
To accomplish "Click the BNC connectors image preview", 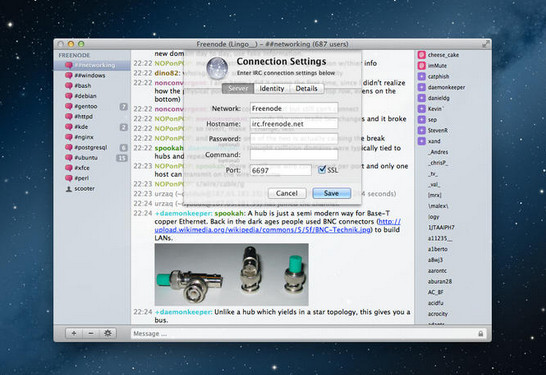I will point(232,274).
